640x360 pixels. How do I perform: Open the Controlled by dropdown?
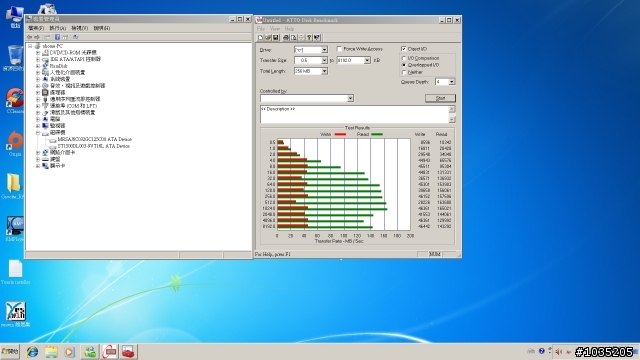pyautogui.click(x=350, y=98)
